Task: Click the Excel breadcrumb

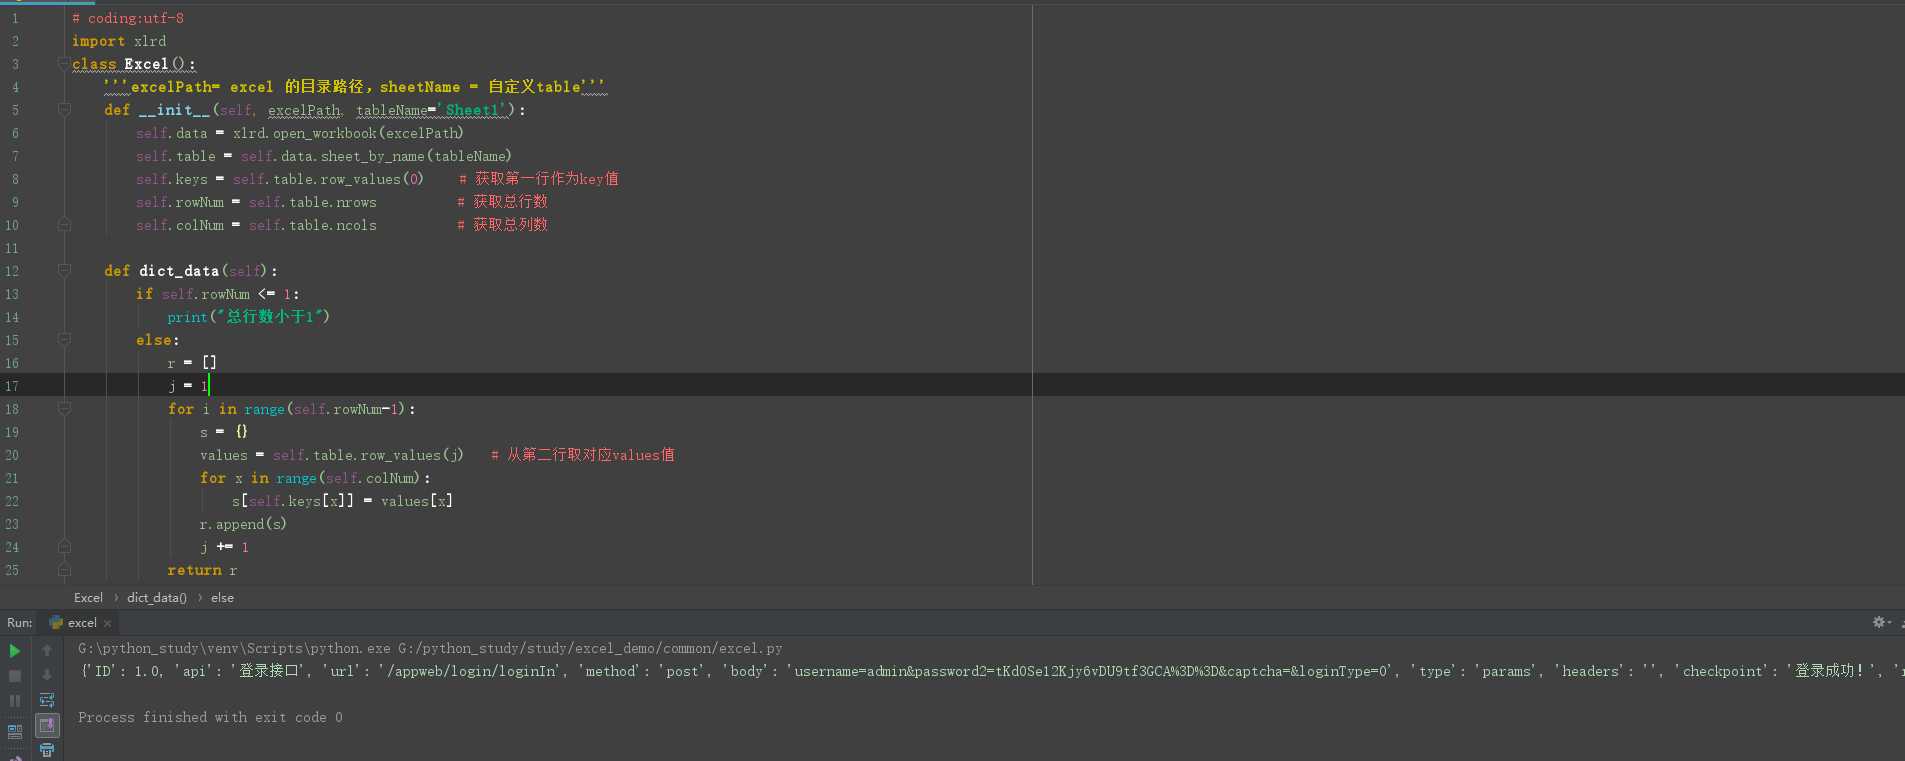Action: (x=88, y=598)
